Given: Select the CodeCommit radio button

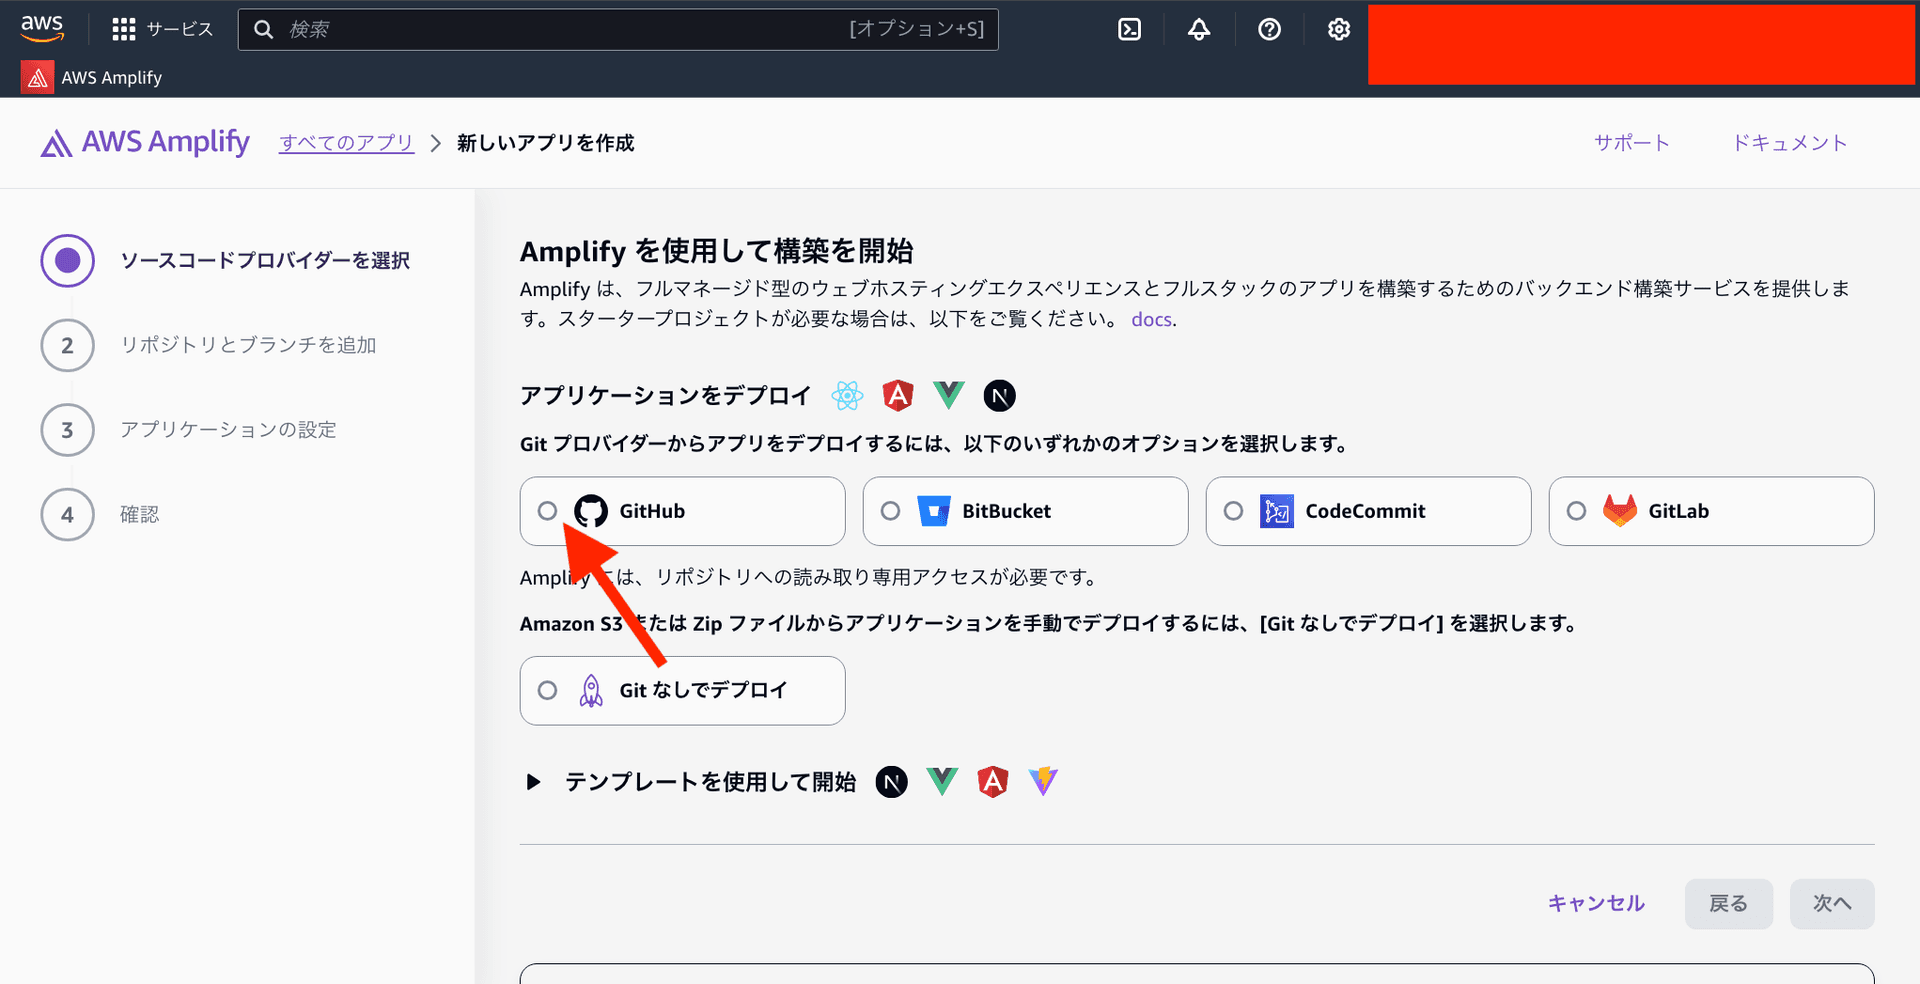Looking at the screenshot, I should click(1233, 511).
